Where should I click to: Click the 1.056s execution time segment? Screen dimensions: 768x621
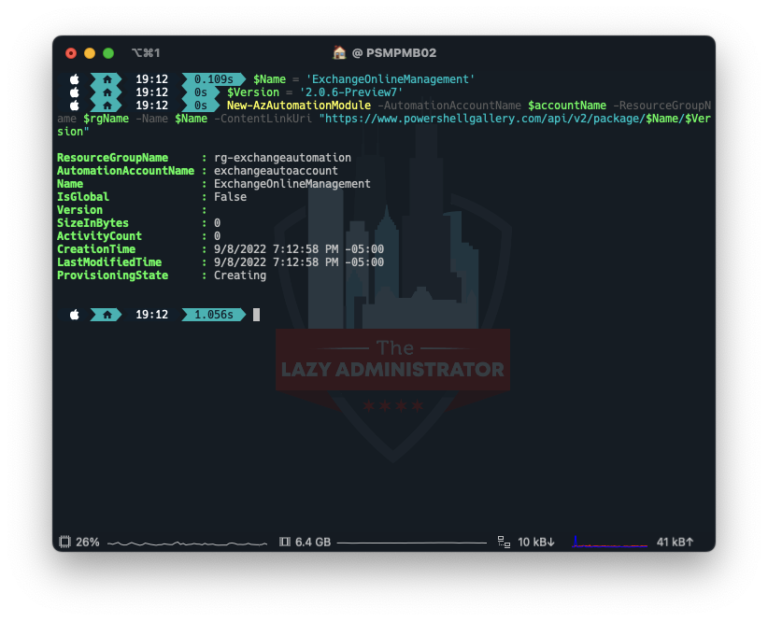(214, 315)
